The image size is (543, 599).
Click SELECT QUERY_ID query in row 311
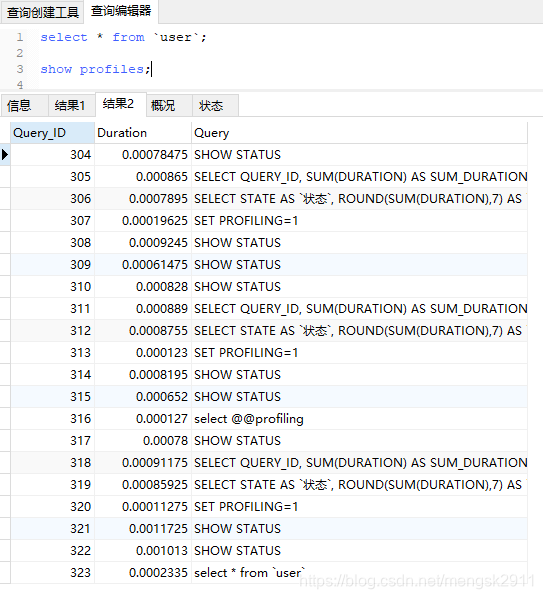[359, 309]
